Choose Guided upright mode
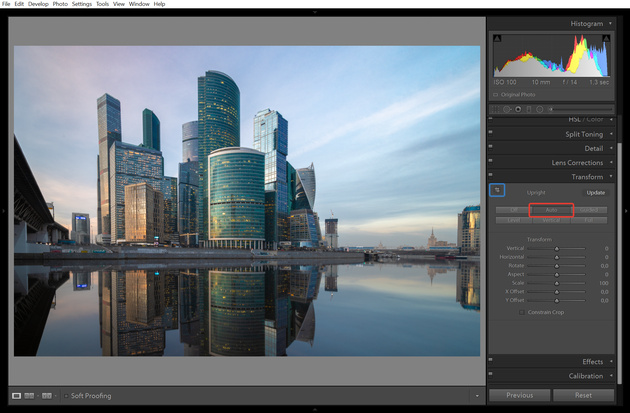630x413 pixels. pyautogui.click(x=589, y=210)
